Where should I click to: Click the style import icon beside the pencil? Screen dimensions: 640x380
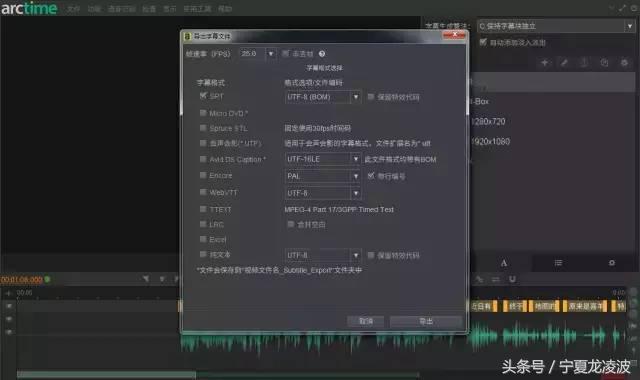[x=584, y=62]
